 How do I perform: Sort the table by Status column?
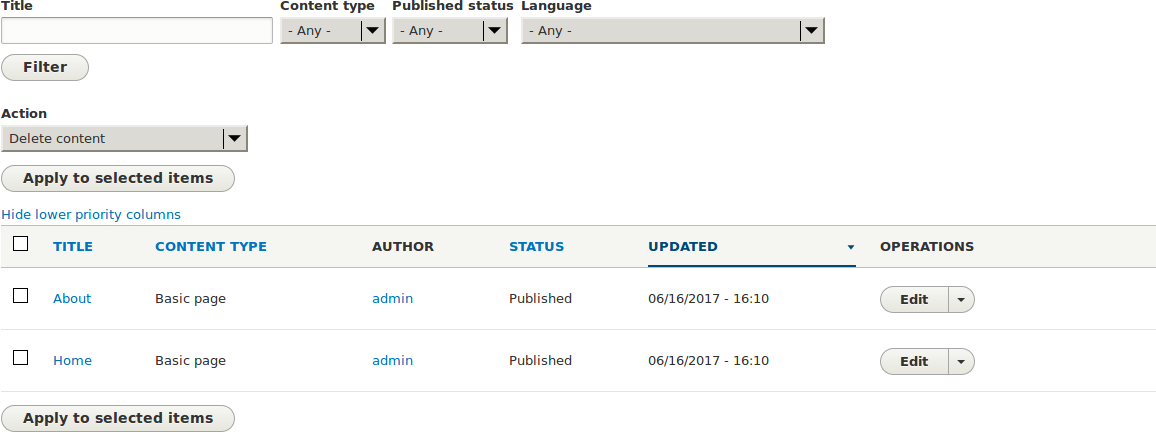[536, 247]
